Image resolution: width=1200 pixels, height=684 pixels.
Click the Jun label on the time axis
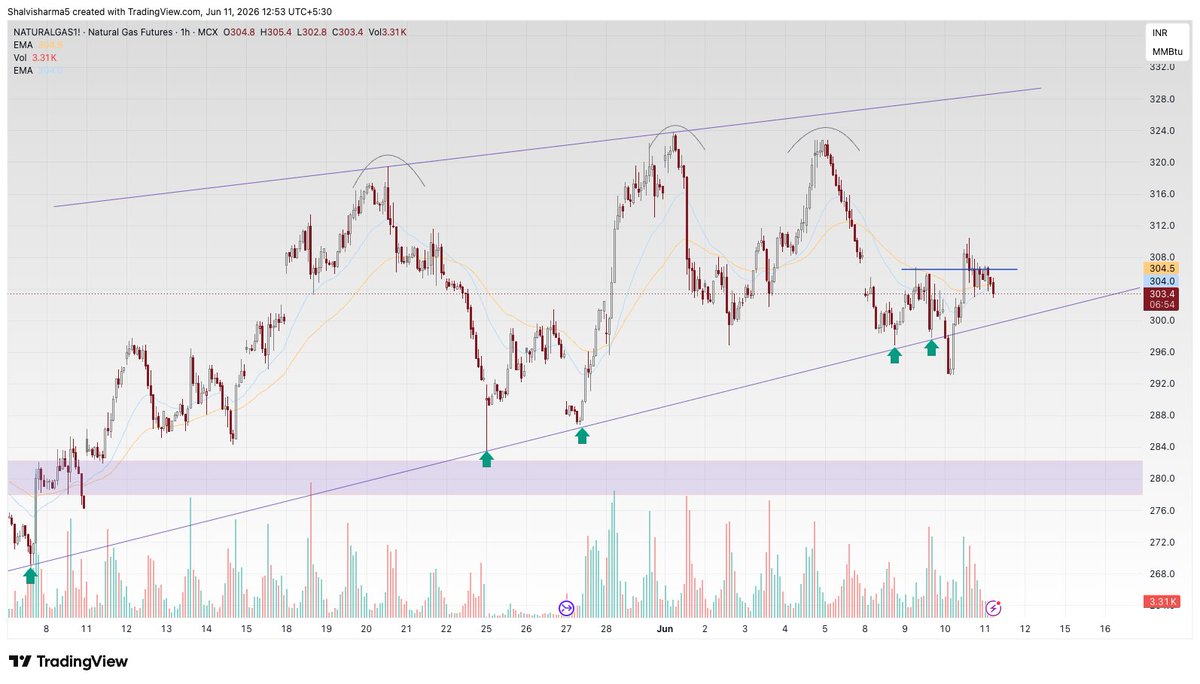click(665, 629)
